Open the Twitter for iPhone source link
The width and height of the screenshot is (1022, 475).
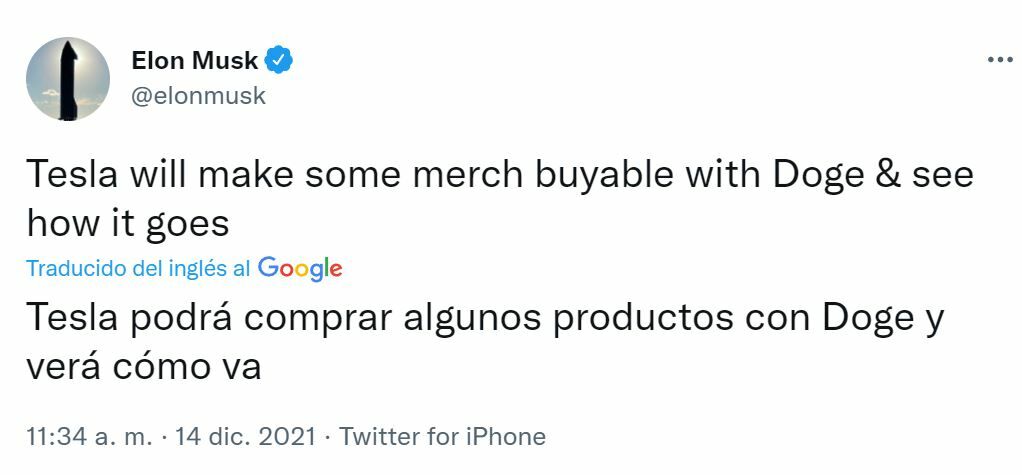(x=443, y=437)
